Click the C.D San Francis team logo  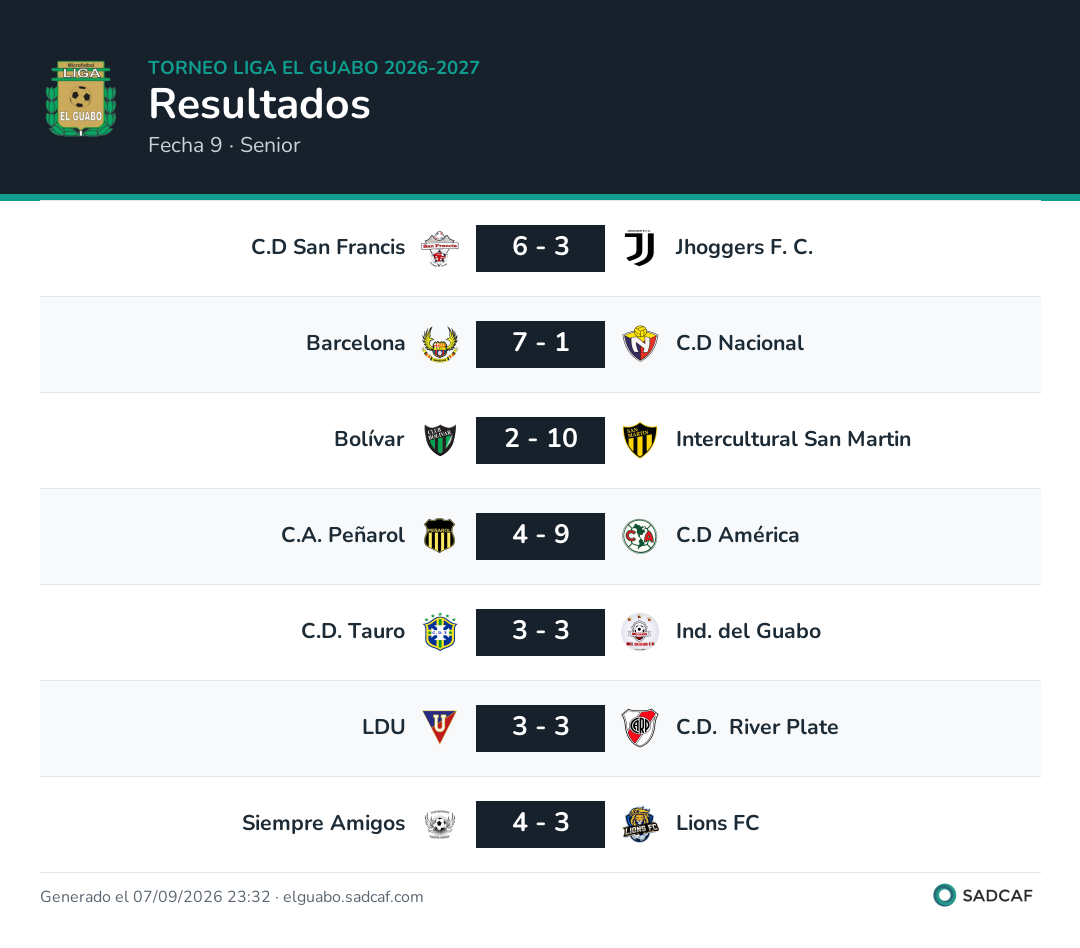pyautogui.click(x=439, y=248)
